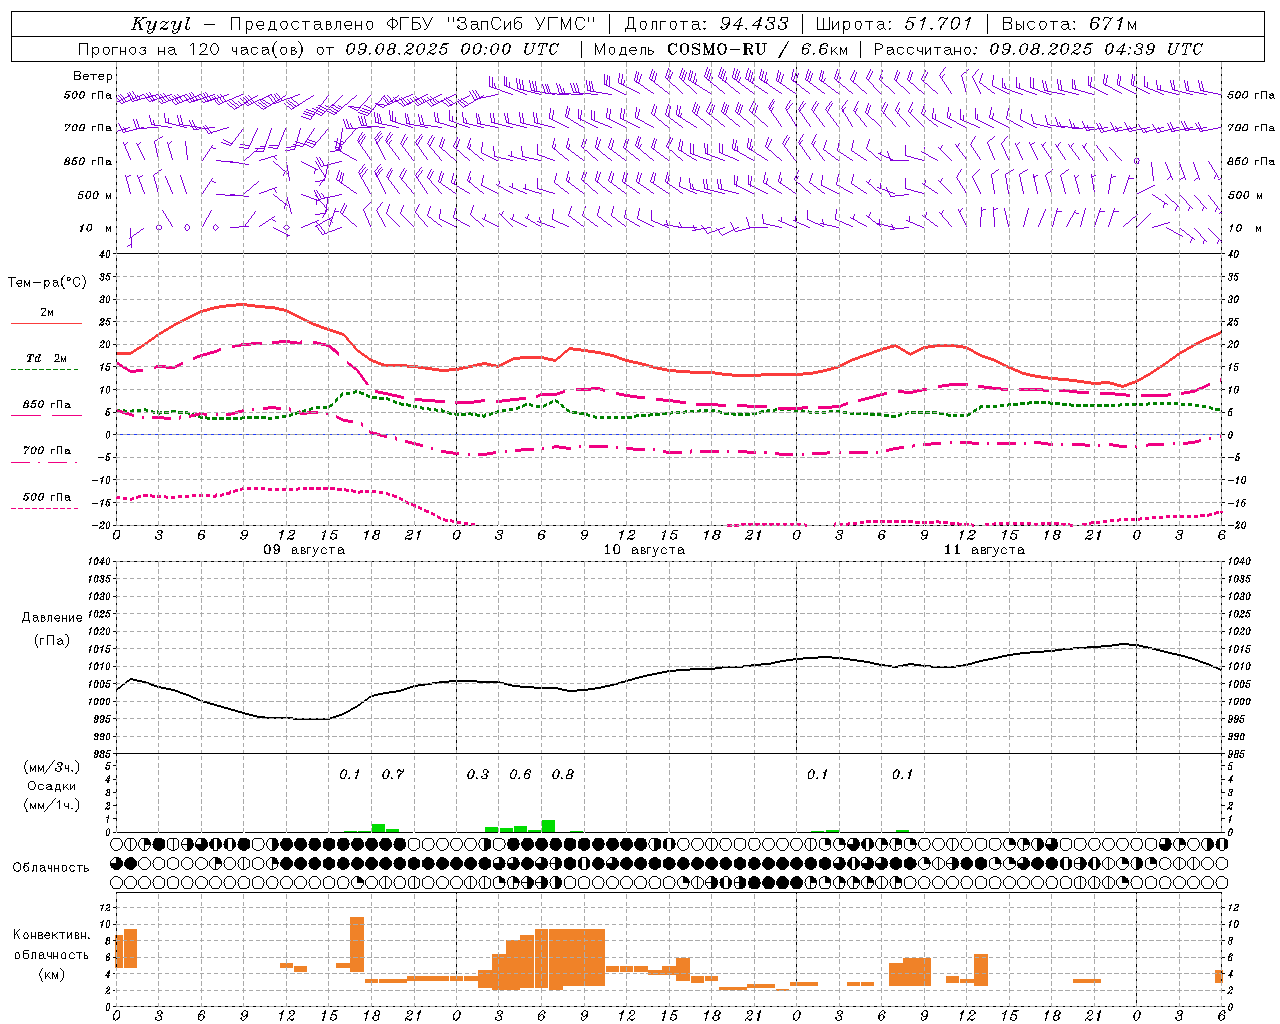Viewport: 1280px width, 1024px height.
Task: Select the text 'Предоставлено ФГБУ "ЗапСиб УГМС"'
Action: click(x=413, y=24)
